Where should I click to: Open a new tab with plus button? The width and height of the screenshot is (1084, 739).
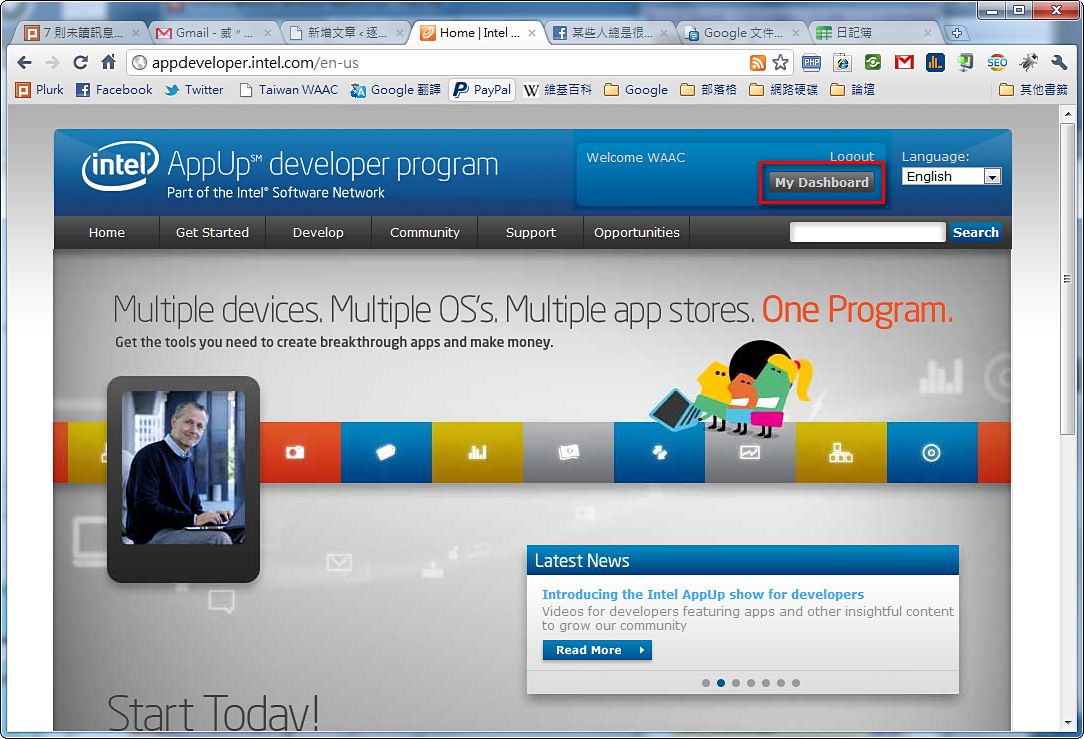(x=957, y=32)
